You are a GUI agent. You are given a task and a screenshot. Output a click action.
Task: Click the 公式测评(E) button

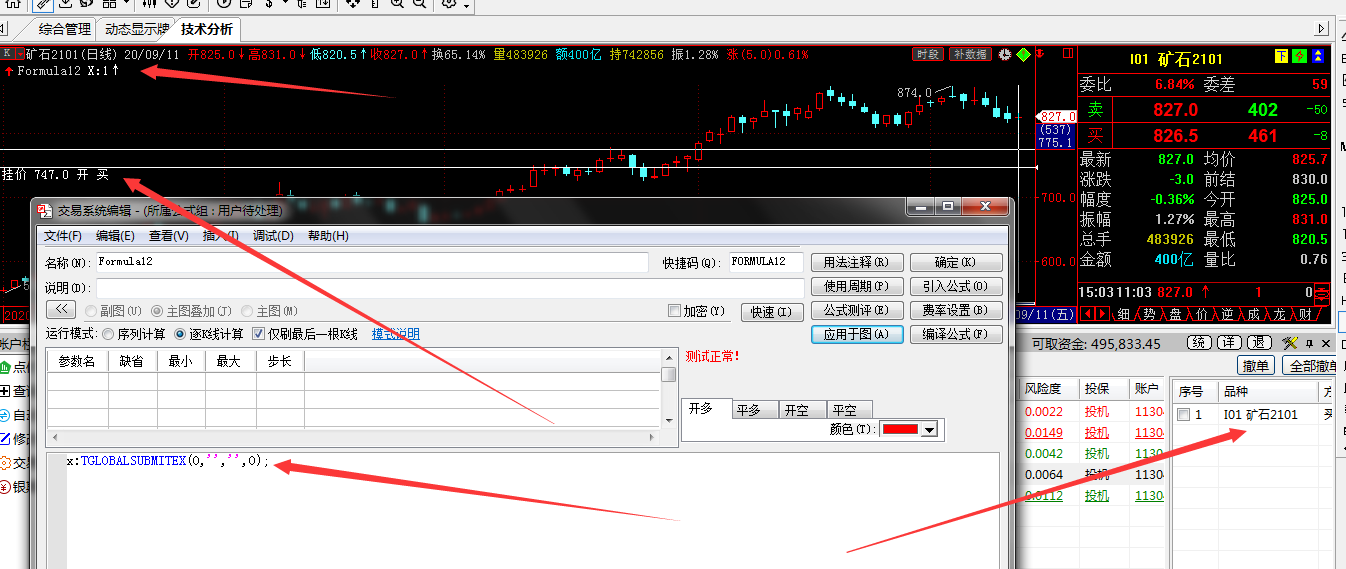(857, 310)
